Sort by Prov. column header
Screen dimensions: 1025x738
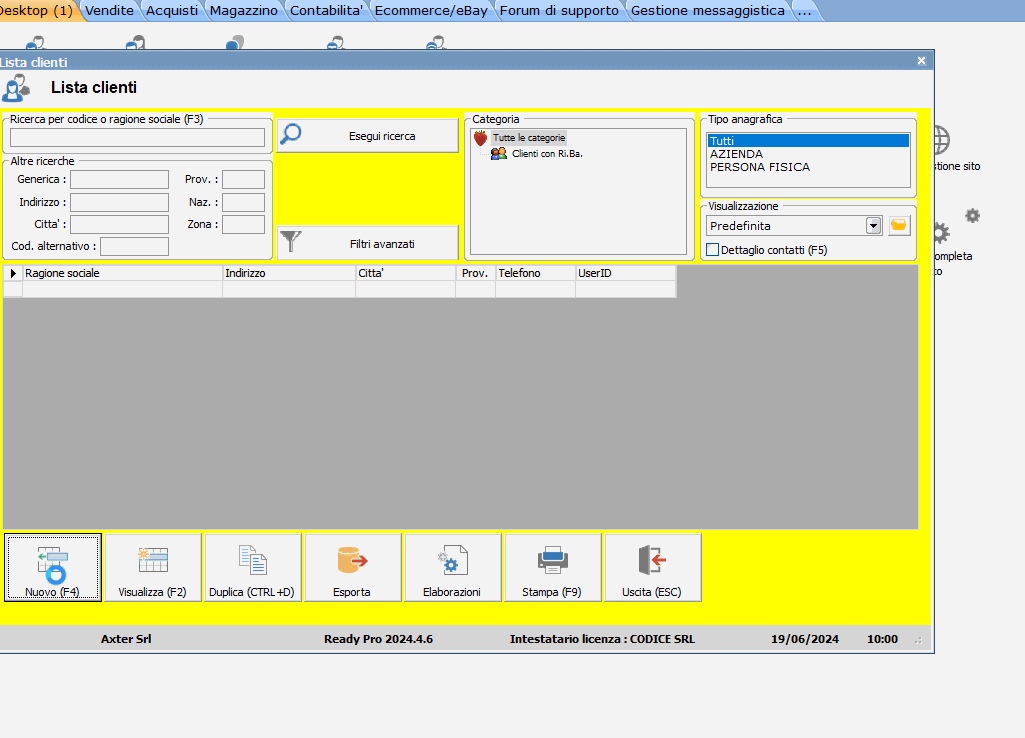coord(476,273)
